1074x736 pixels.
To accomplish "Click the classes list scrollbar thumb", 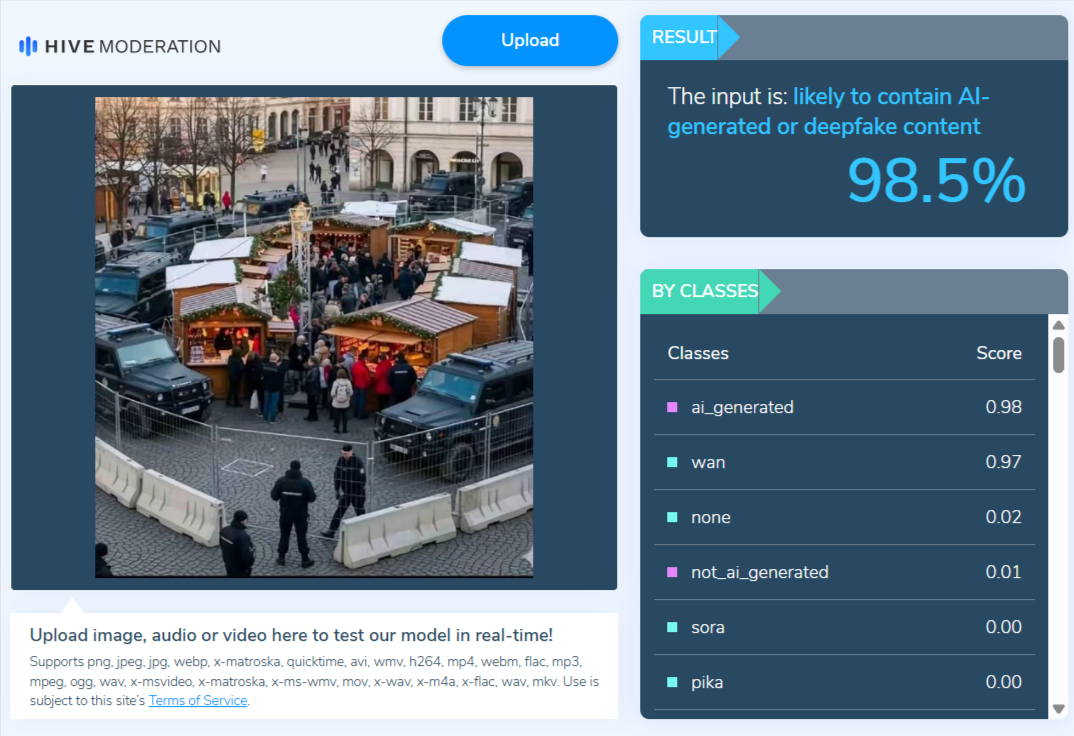I will 1058,355.
